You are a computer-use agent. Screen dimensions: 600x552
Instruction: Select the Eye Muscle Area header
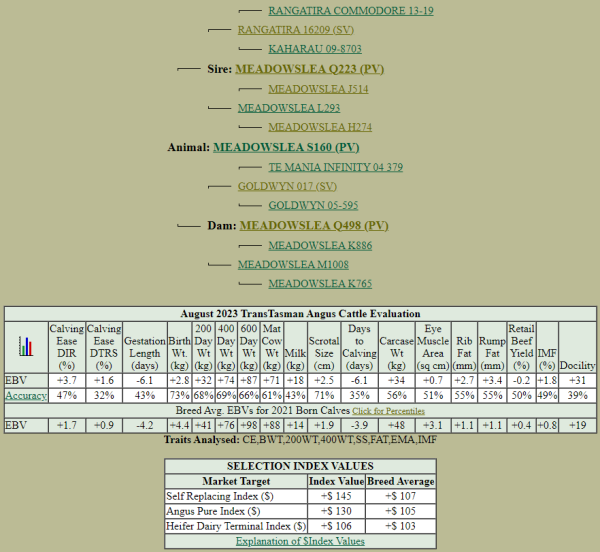point(433,347)
